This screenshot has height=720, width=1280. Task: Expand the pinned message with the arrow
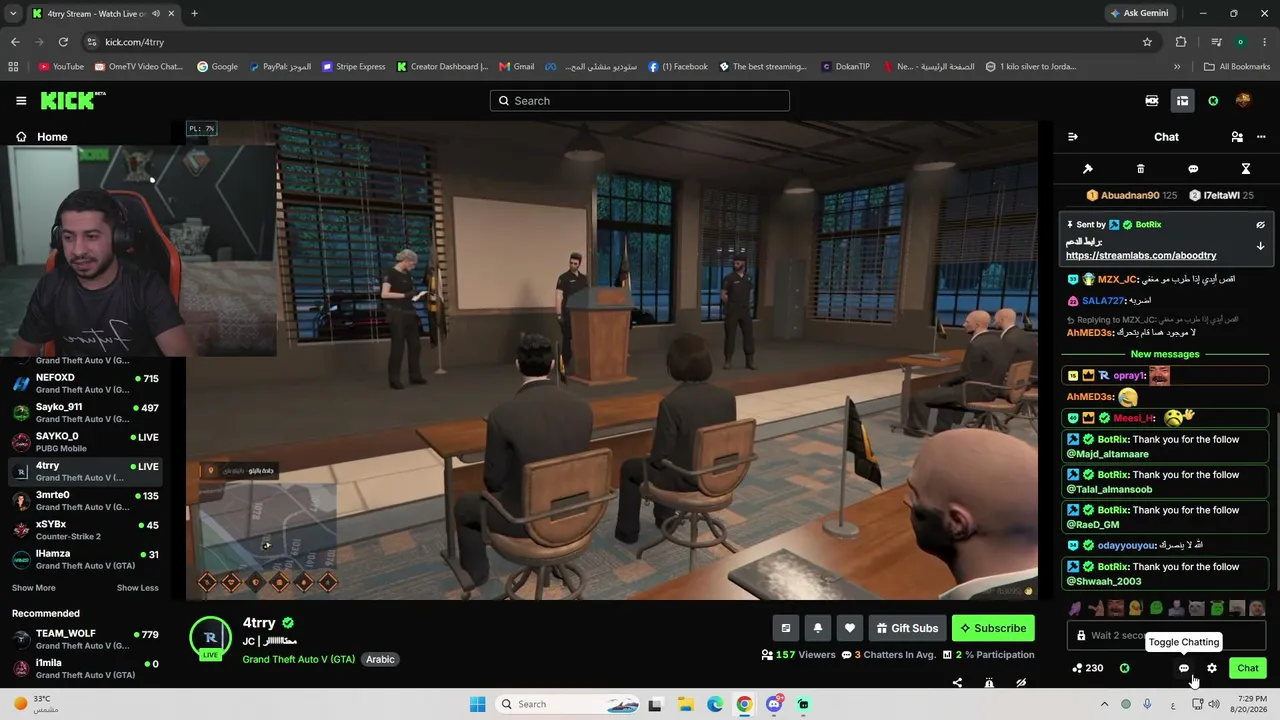pyautogui.click(x=1260, y=246)
